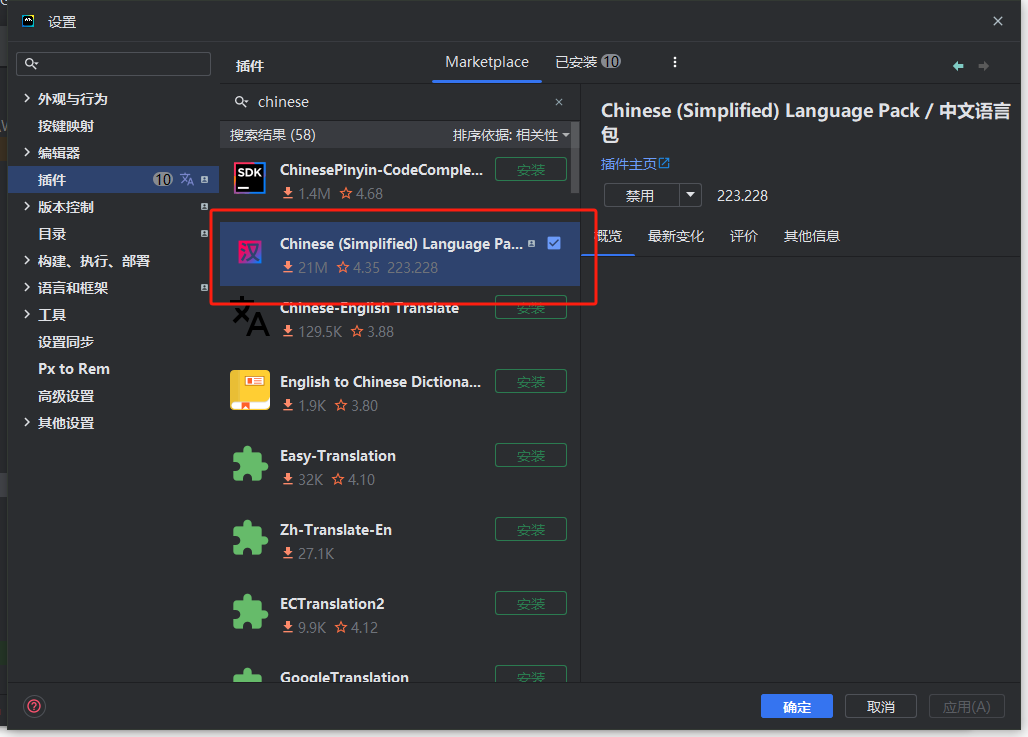Open the 最新变化 tab
This screenshot has height=737, width=1028.
tap(675, 236)
